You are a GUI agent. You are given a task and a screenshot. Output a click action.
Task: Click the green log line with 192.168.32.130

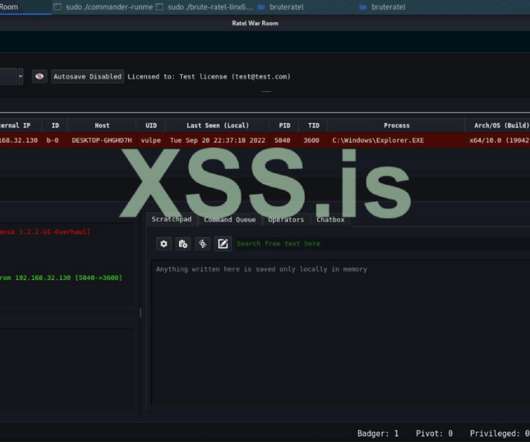point(61,278)
